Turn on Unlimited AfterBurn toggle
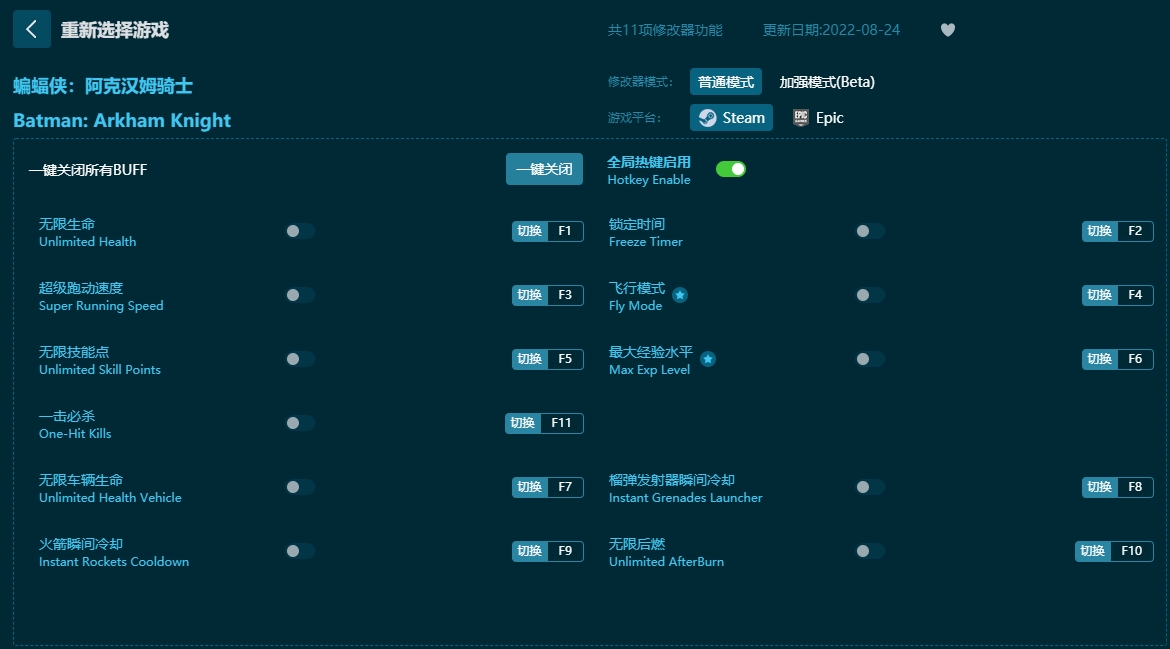 click(x=870, y=551)
